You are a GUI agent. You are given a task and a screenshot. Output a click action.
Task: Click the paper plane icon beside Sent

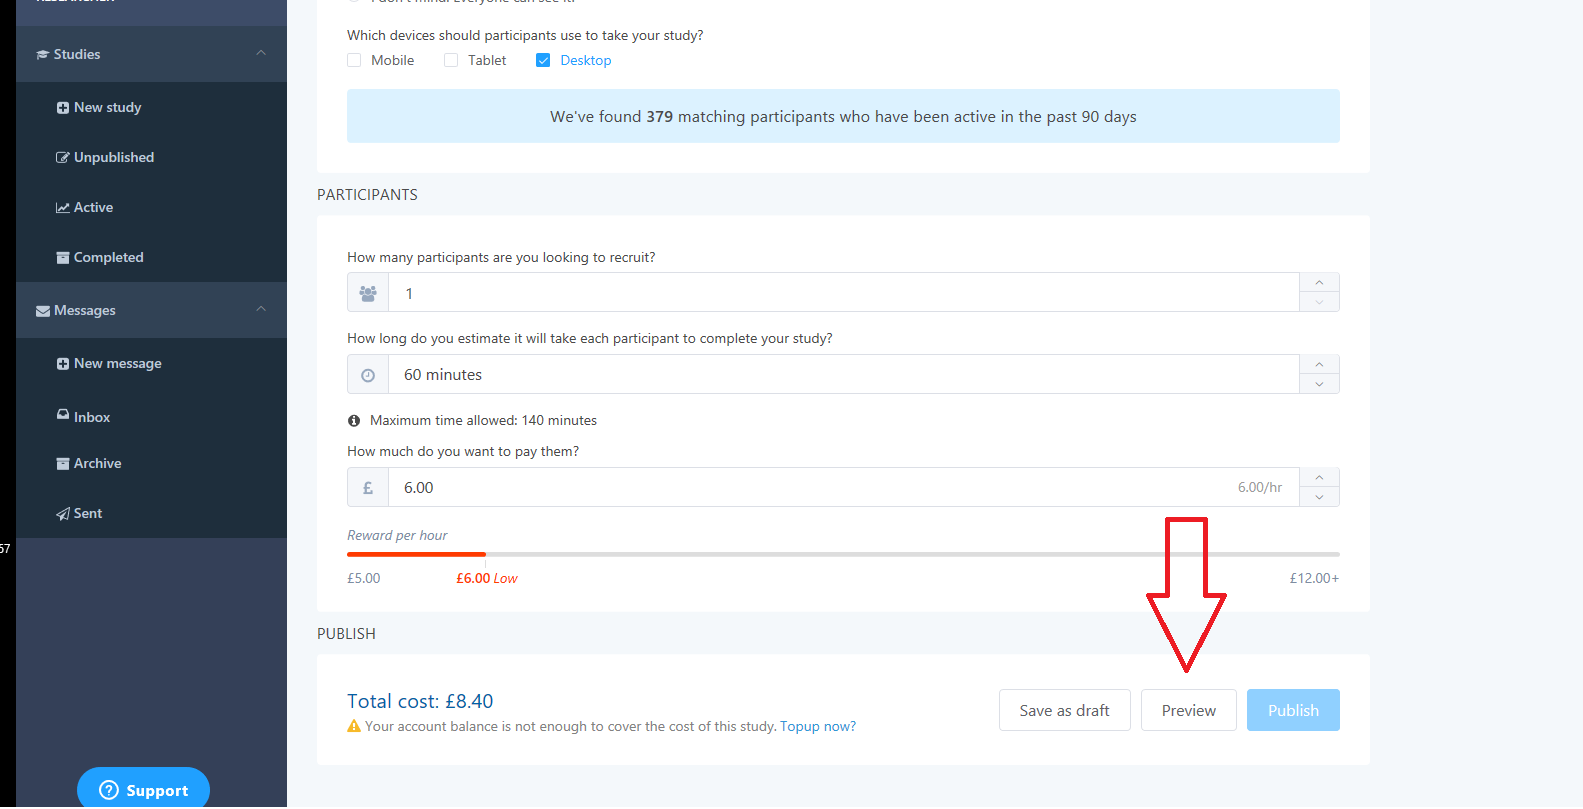(x=63, y=514)
